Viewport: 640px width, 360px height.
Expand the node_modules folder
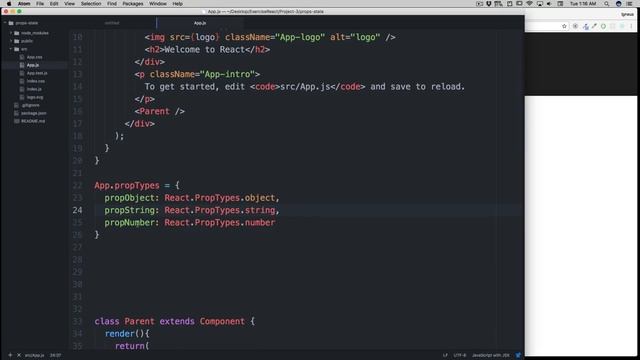pos(11,33)
